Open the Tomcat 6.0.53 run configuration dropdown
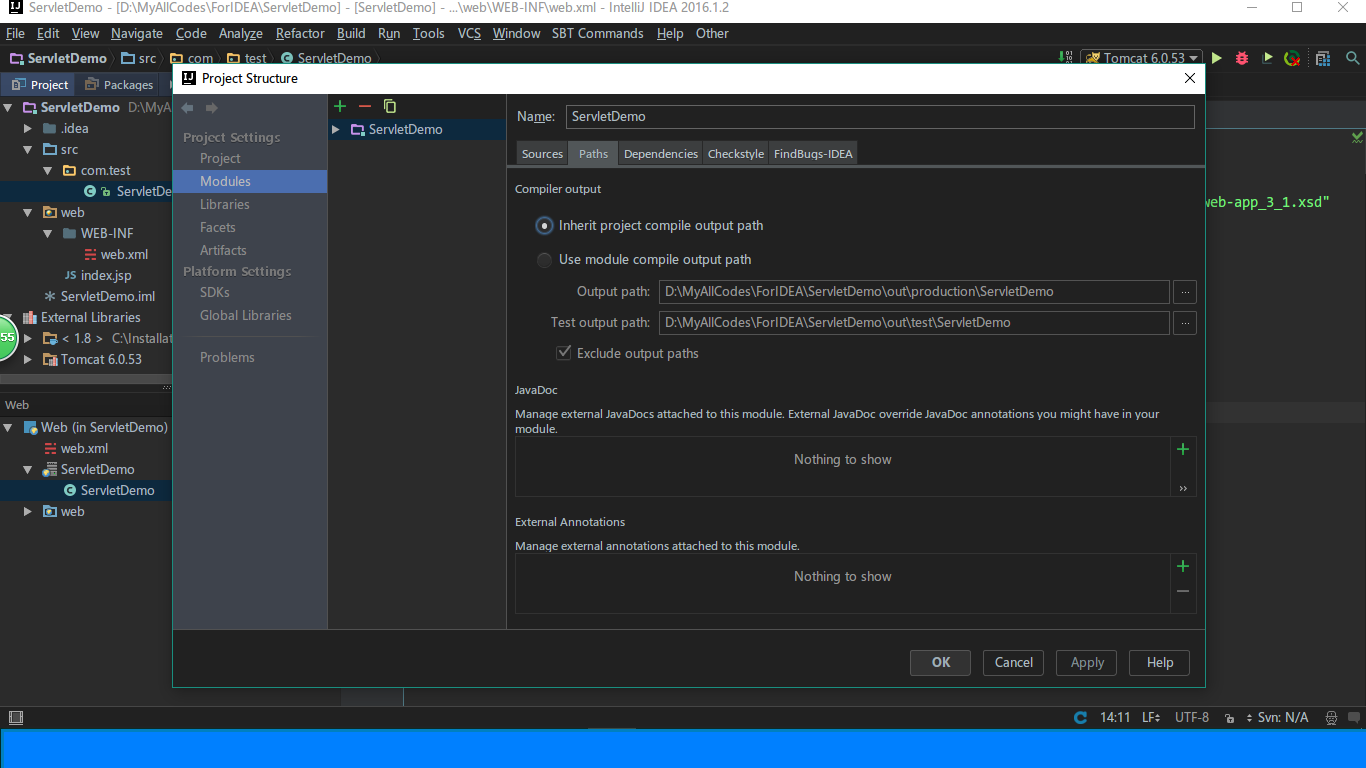Image resolution: width=1366 pixels, height=768 pixels. pos(1141,58)
